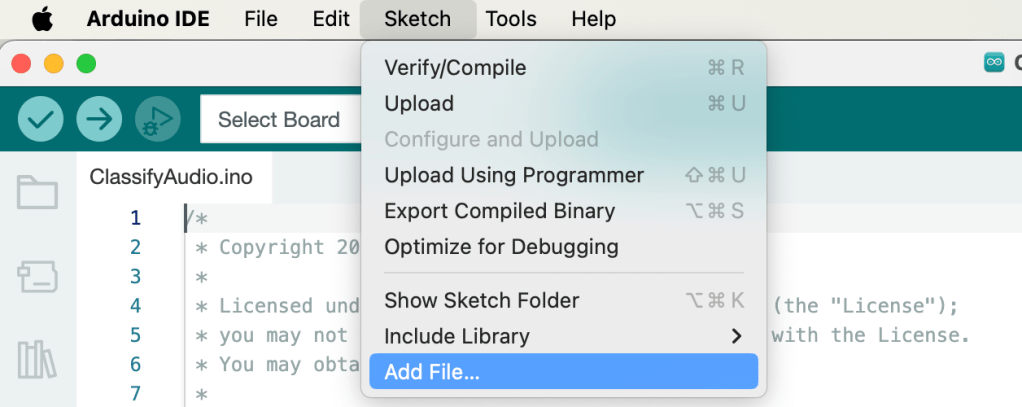Viewport: 1022px width, 407px height.
Task: Open the Select Board dropdown
Action: coord(279,120)
